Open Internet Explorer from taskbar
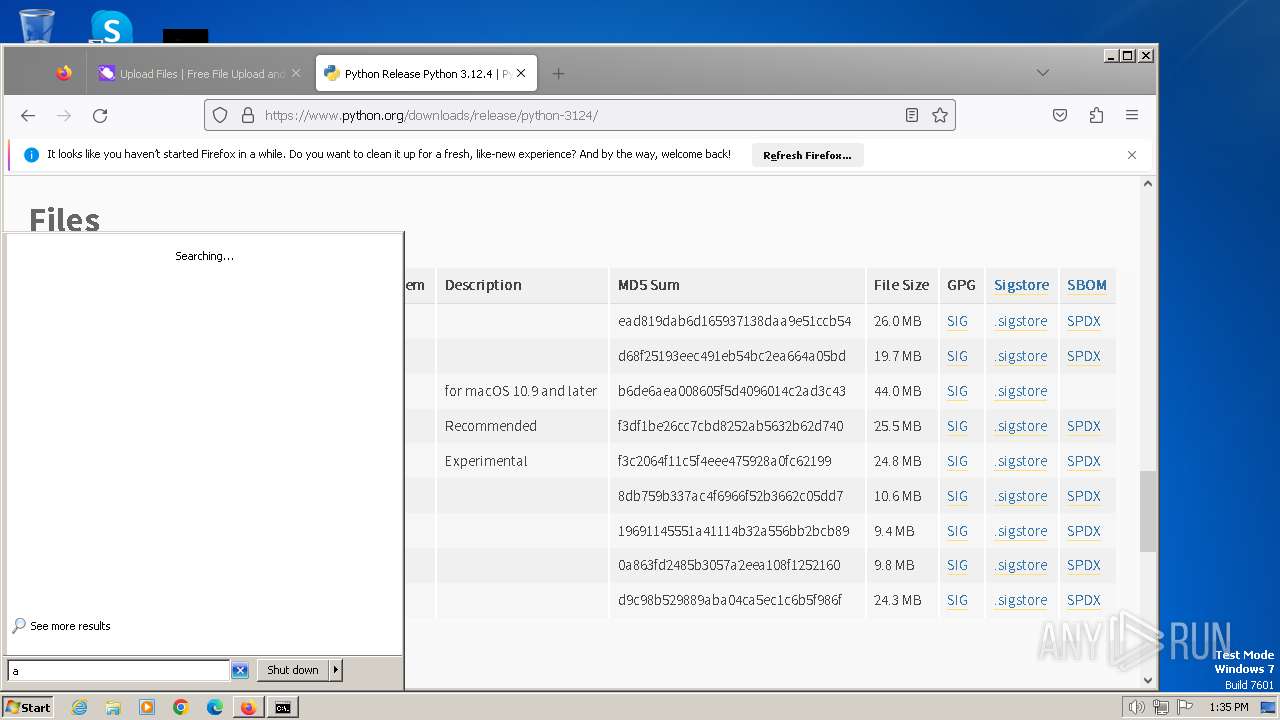Screen dimensions: 1280x720 click(x=79, y=707)
